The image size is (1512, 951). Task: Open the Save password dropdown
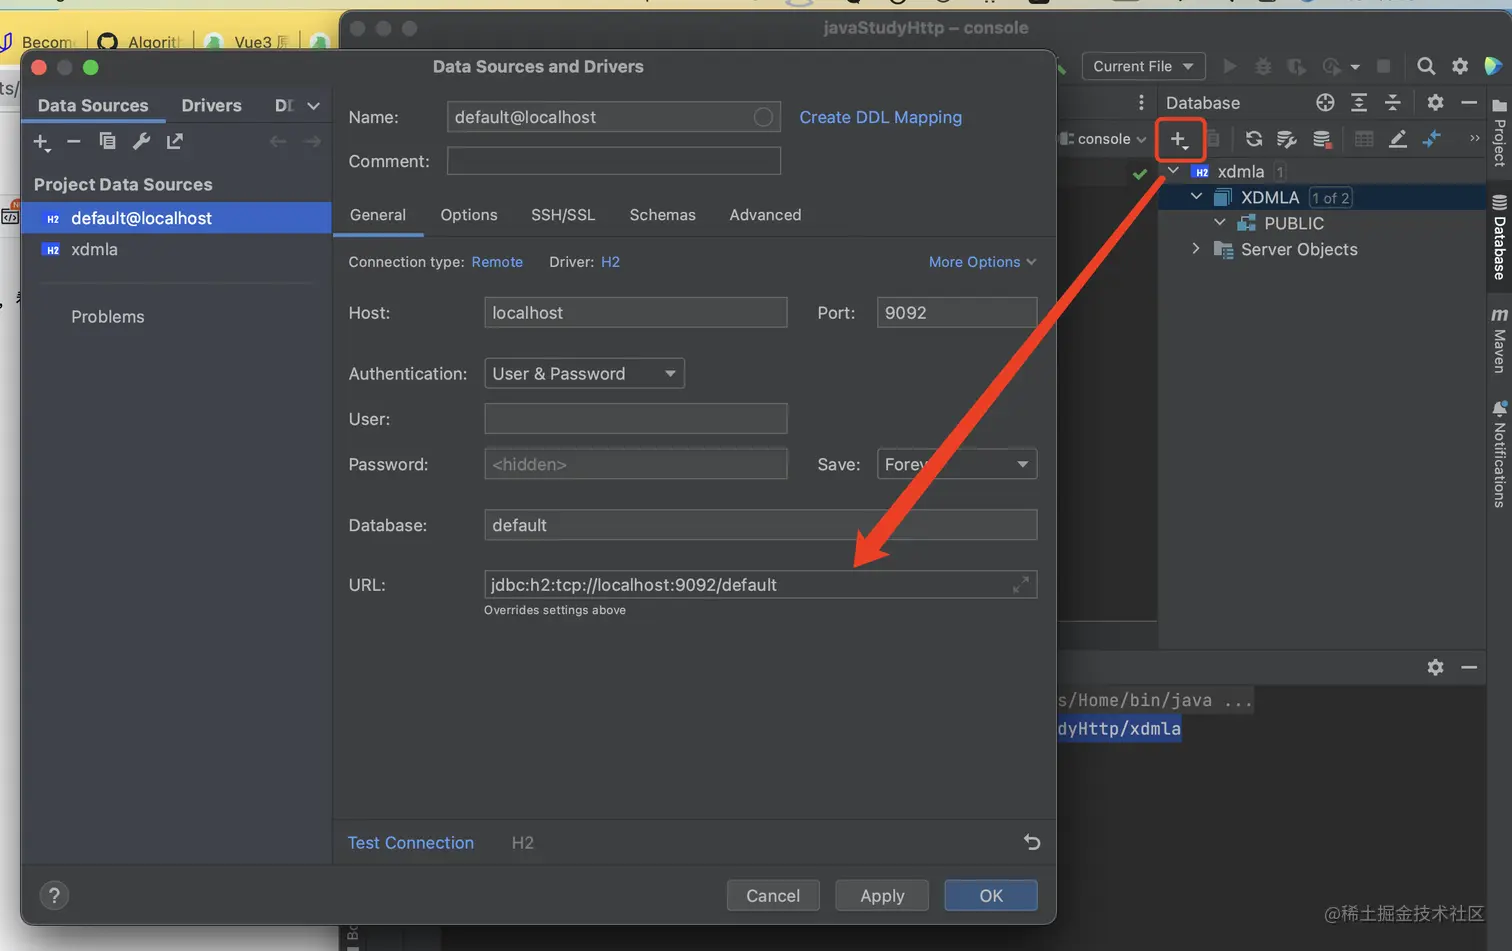click(x=957, y=464)
